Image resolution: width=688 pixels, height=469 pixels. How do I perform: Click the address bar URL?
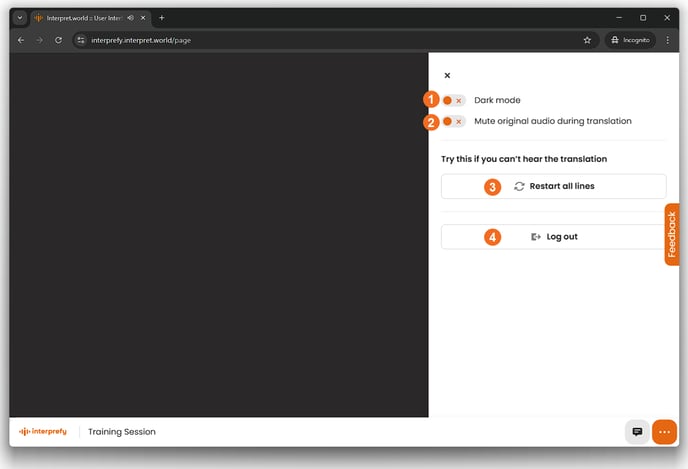point(141,40)
